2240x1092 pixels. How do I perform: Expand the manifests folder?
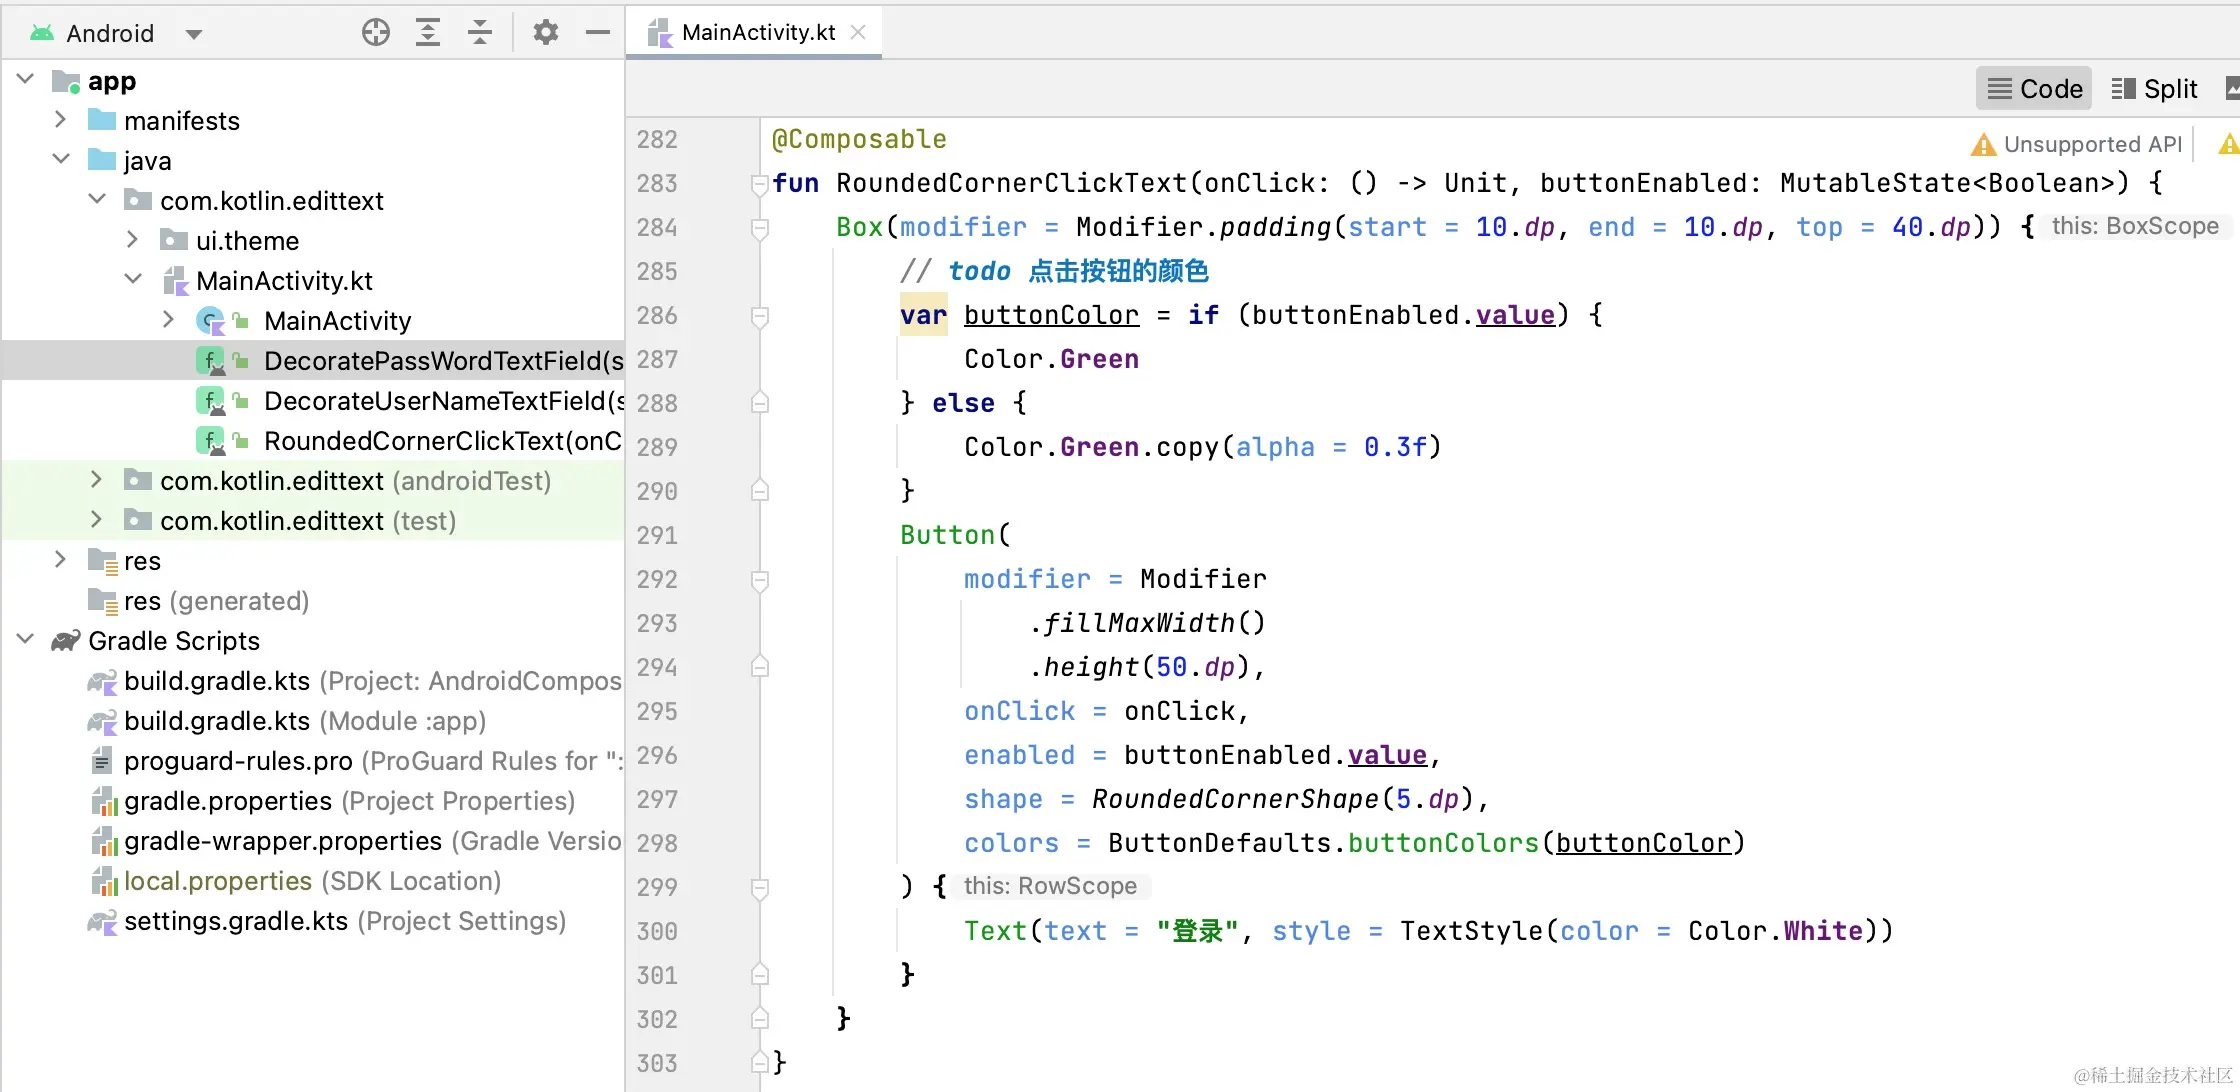60,121
